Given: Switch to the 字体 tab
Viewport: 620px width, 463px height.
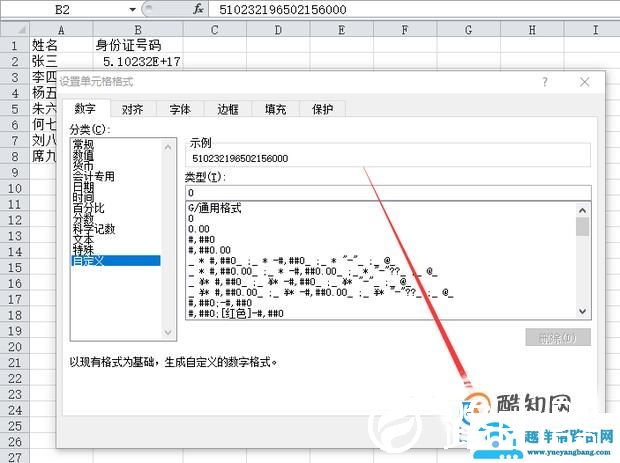Looking at the screenshot, I should click(x=180, y=109).
